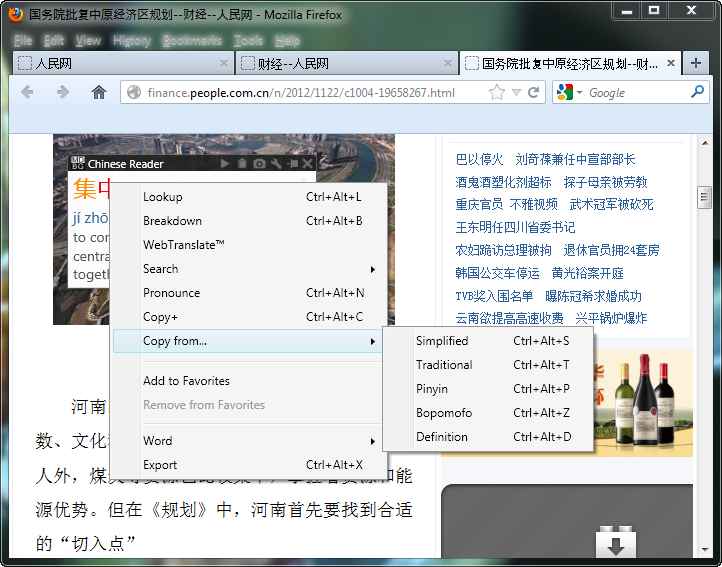The image size is (722, 567).
Task: Open the View menu
Action: [x=88, y=41]
